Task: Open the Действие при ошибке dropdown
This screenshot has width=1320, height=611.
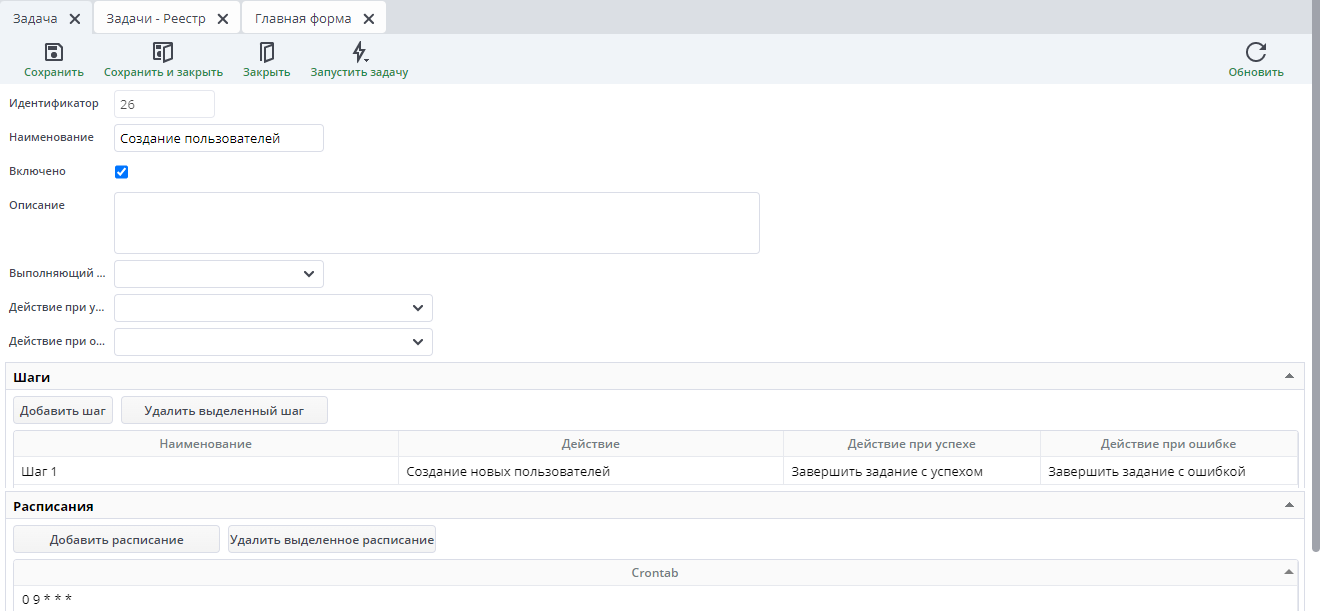Action: click(x=273, y=342)
